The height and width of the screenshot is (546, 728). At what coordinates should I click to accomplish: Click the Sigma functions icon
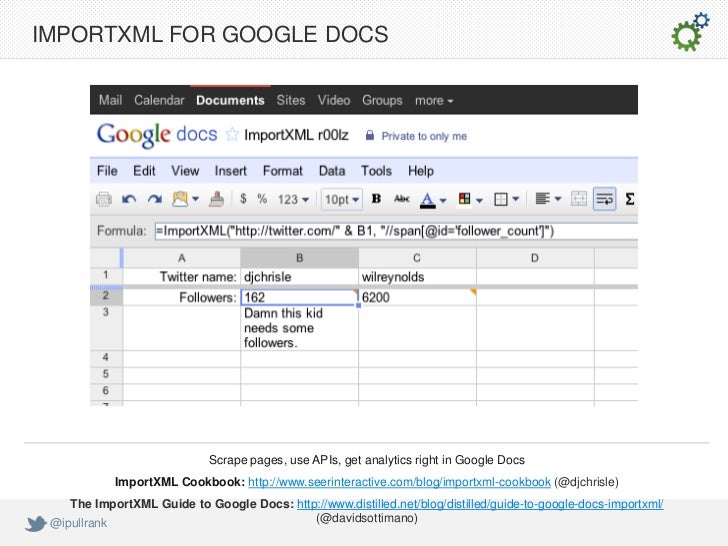pos(630,199)
